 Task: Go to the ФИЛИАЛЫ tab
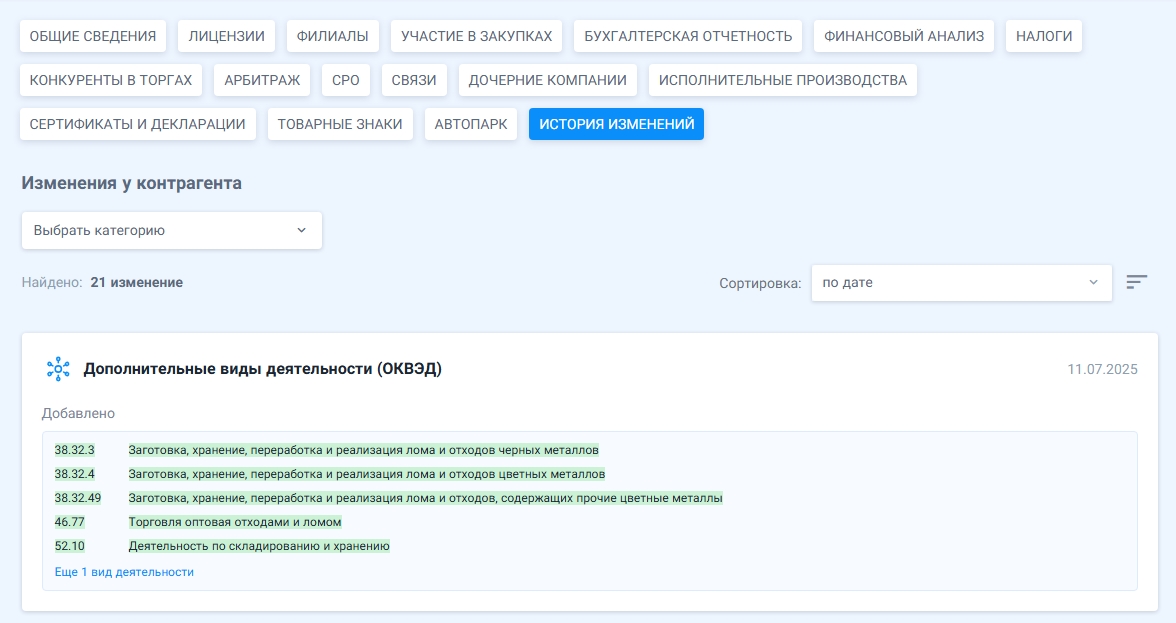coord(332,36)
